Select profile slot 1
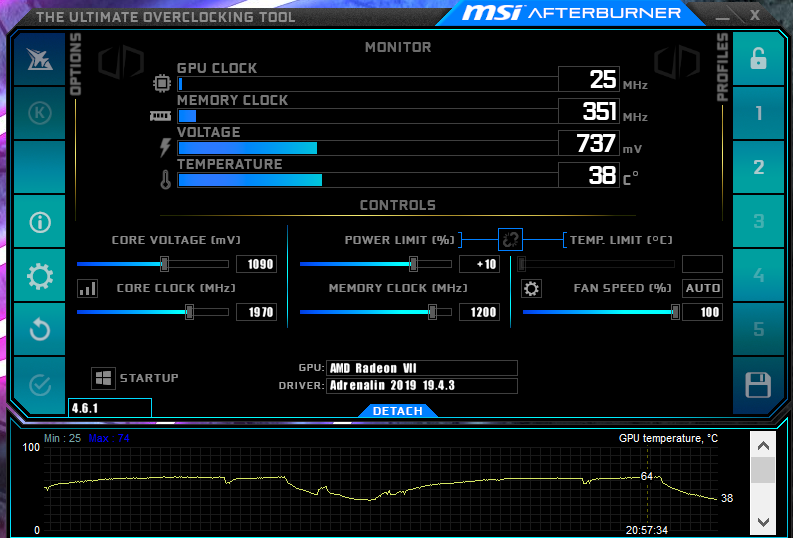This screenshot has width=793, height=538. [758, 113]
